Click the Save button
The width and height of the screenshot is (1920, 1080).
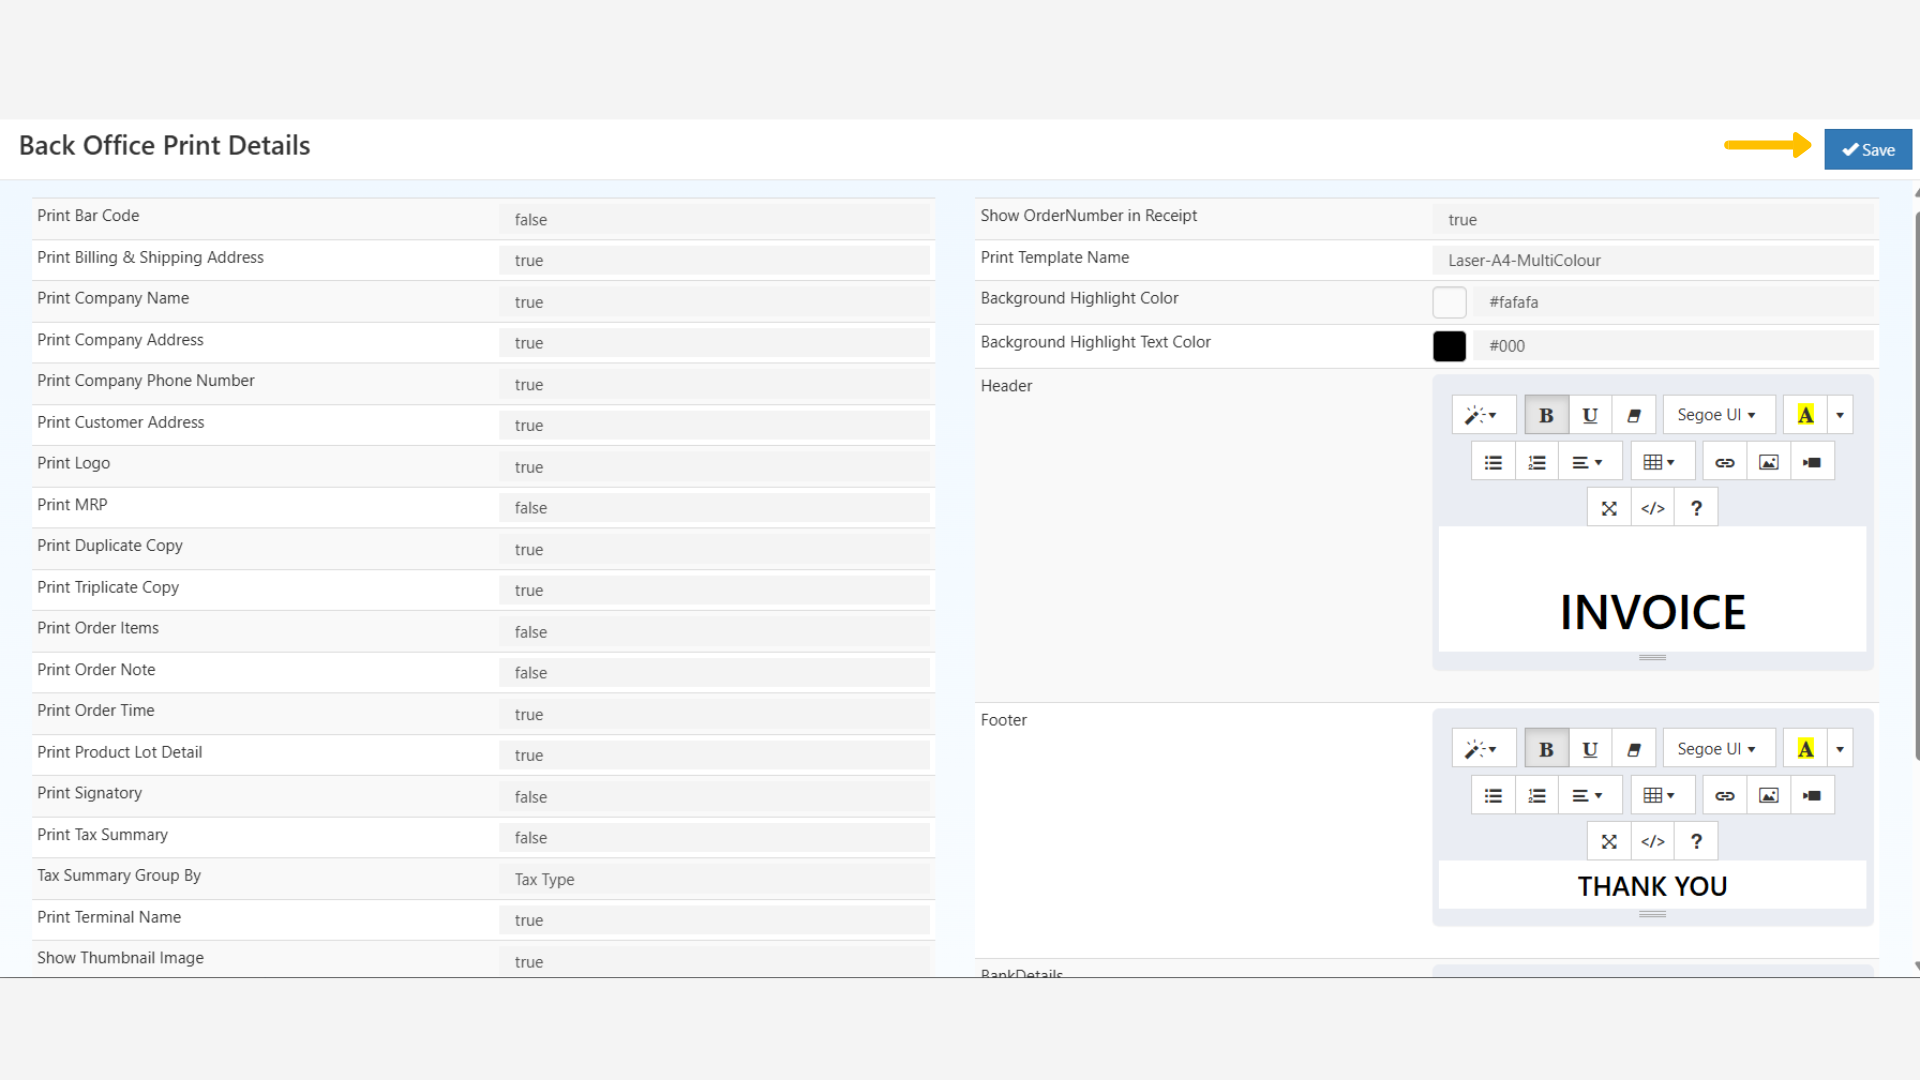1868,149
